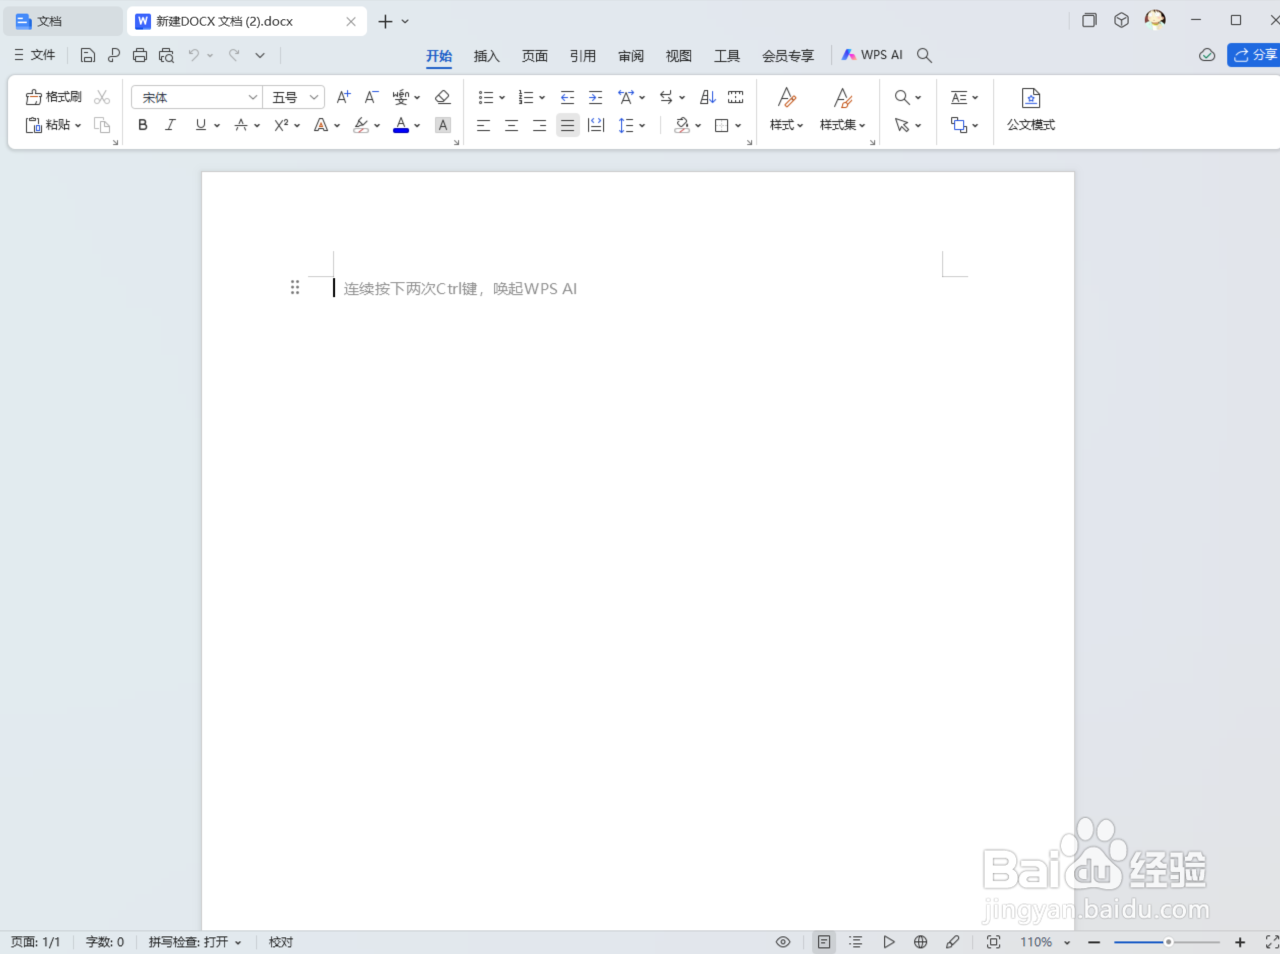Click the Save icon in quick toolbar
The image size is (1280, 954).
point(88,55)
